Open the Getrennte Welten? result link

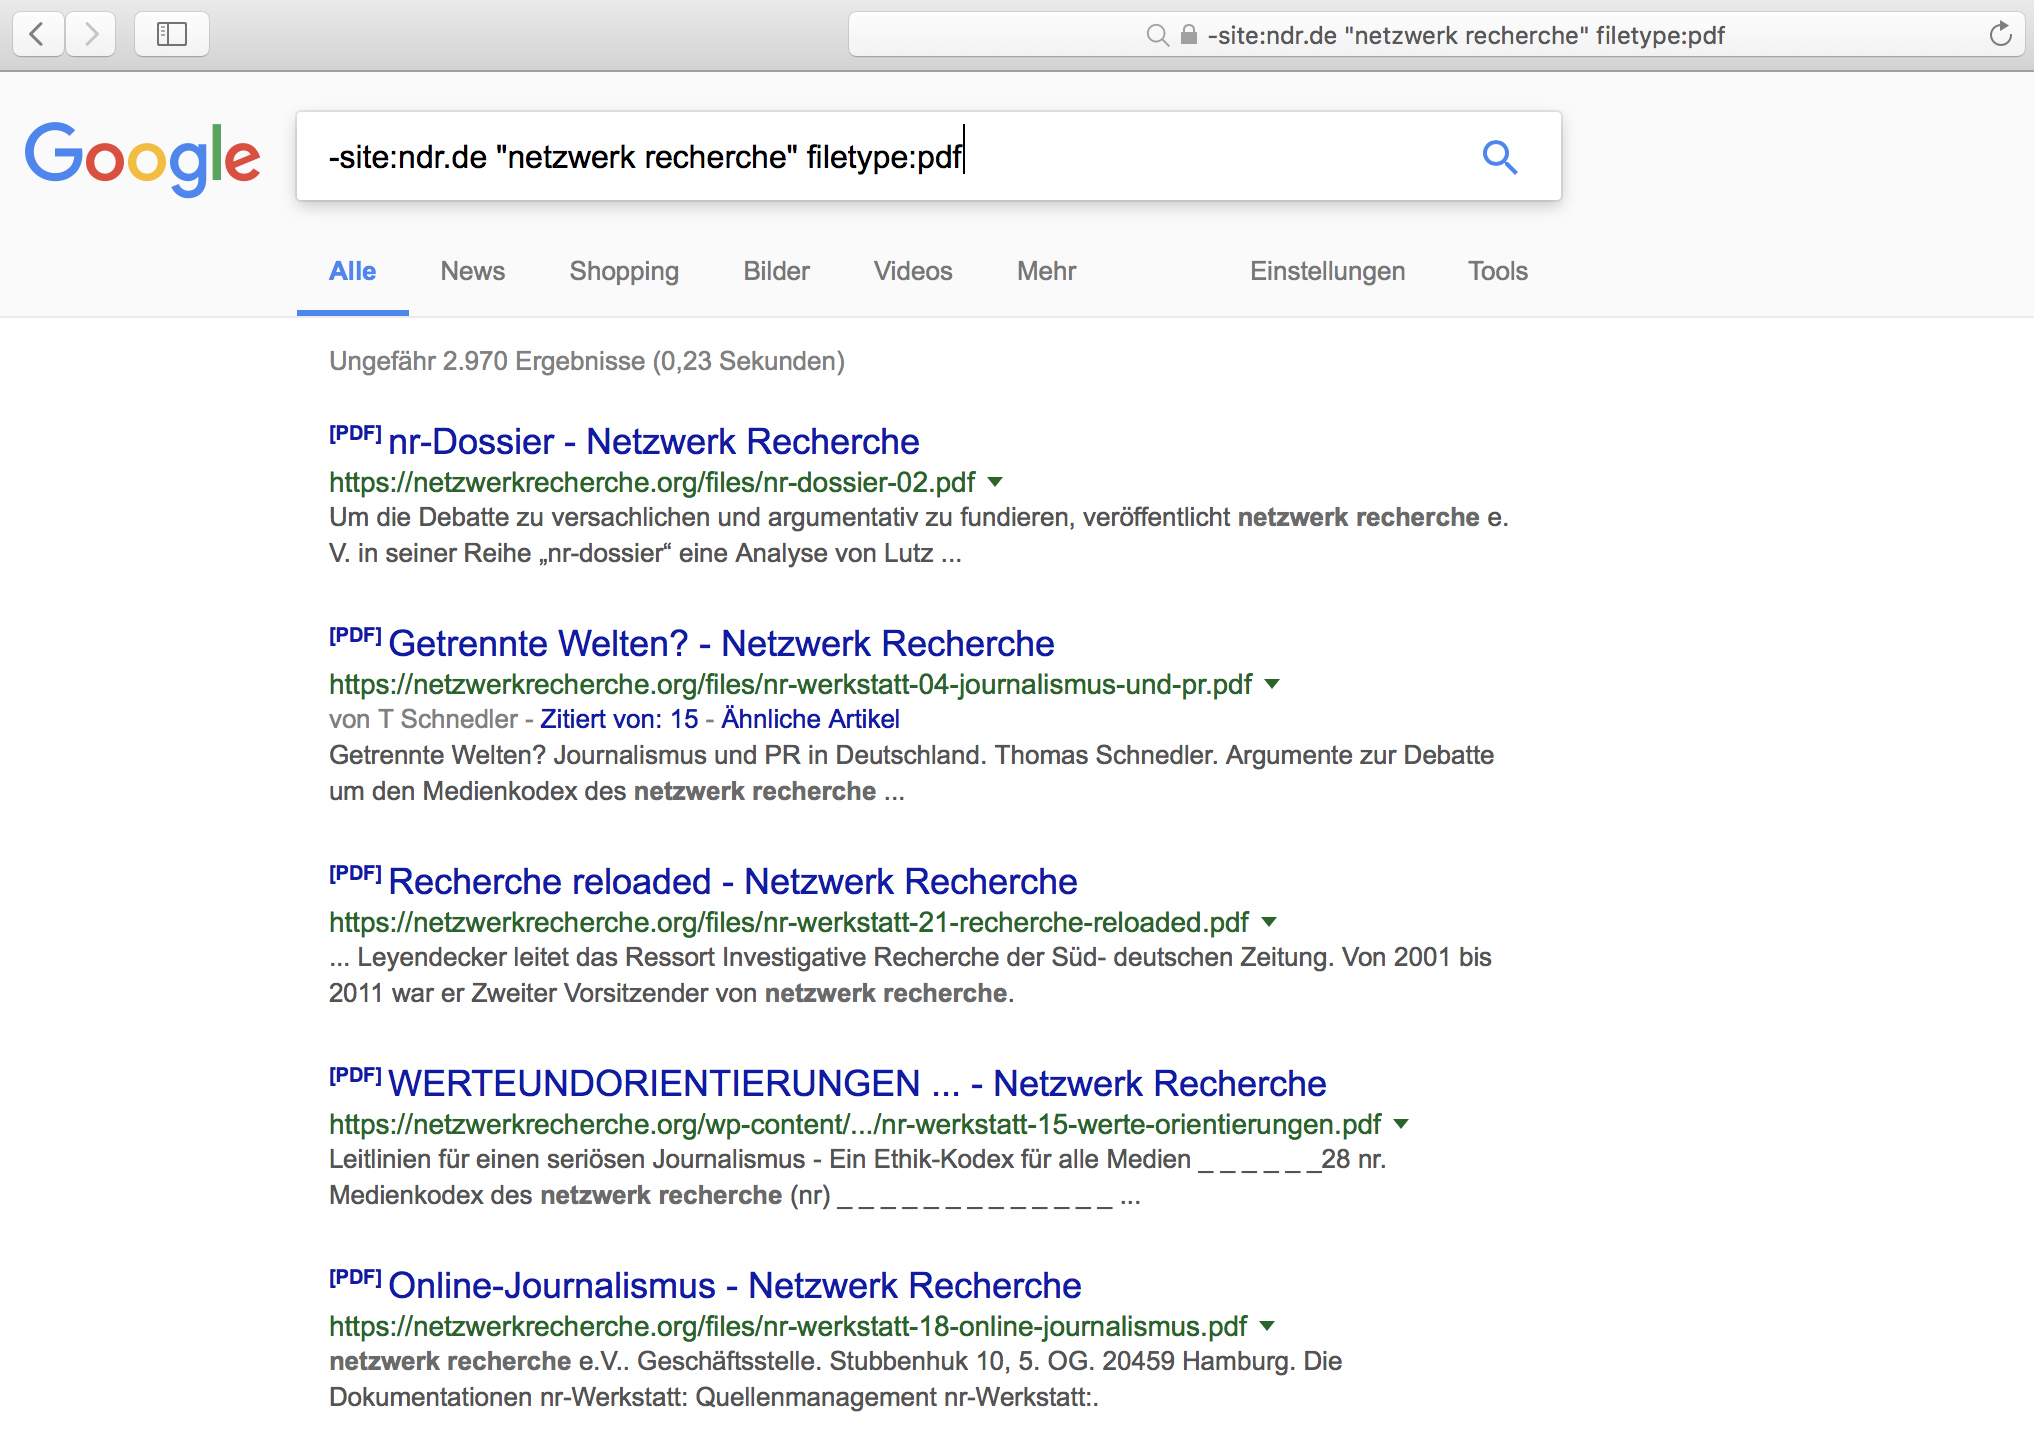tap(721, 643)
